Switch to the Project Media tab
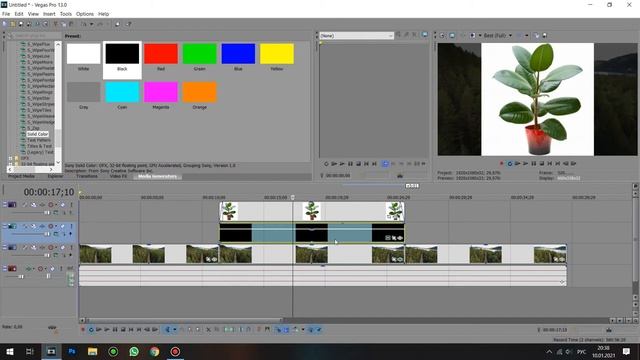This screenshot has height=360, width=640. [21, 176]
